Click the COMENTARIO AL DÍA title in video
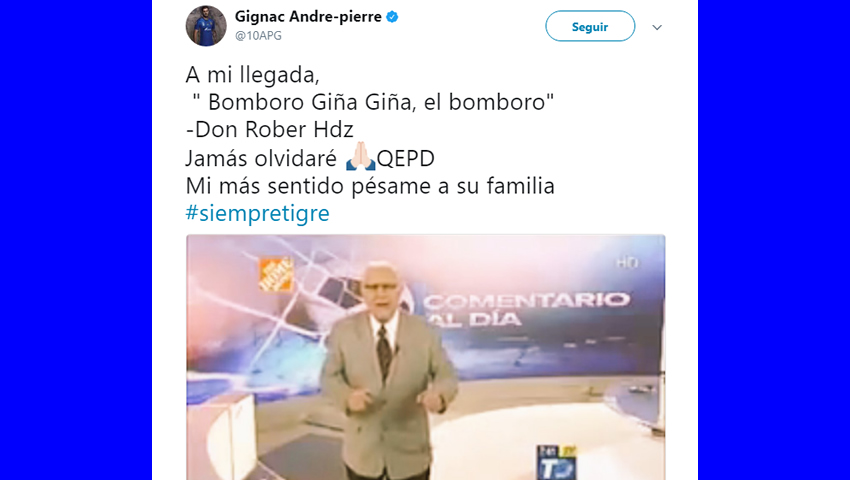This screenshot has height=480, width=850. coord(525,310)
